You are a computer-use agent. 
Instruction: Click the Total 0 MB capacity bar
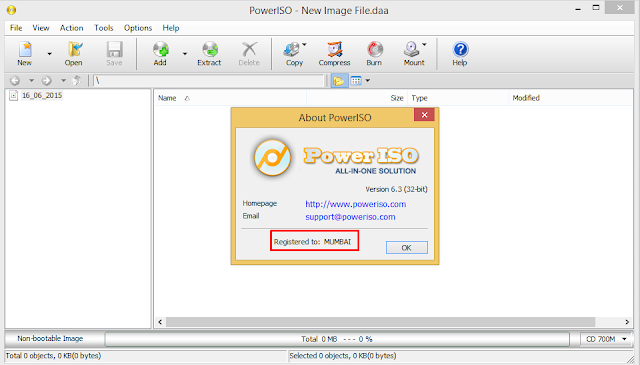(337, 339)
